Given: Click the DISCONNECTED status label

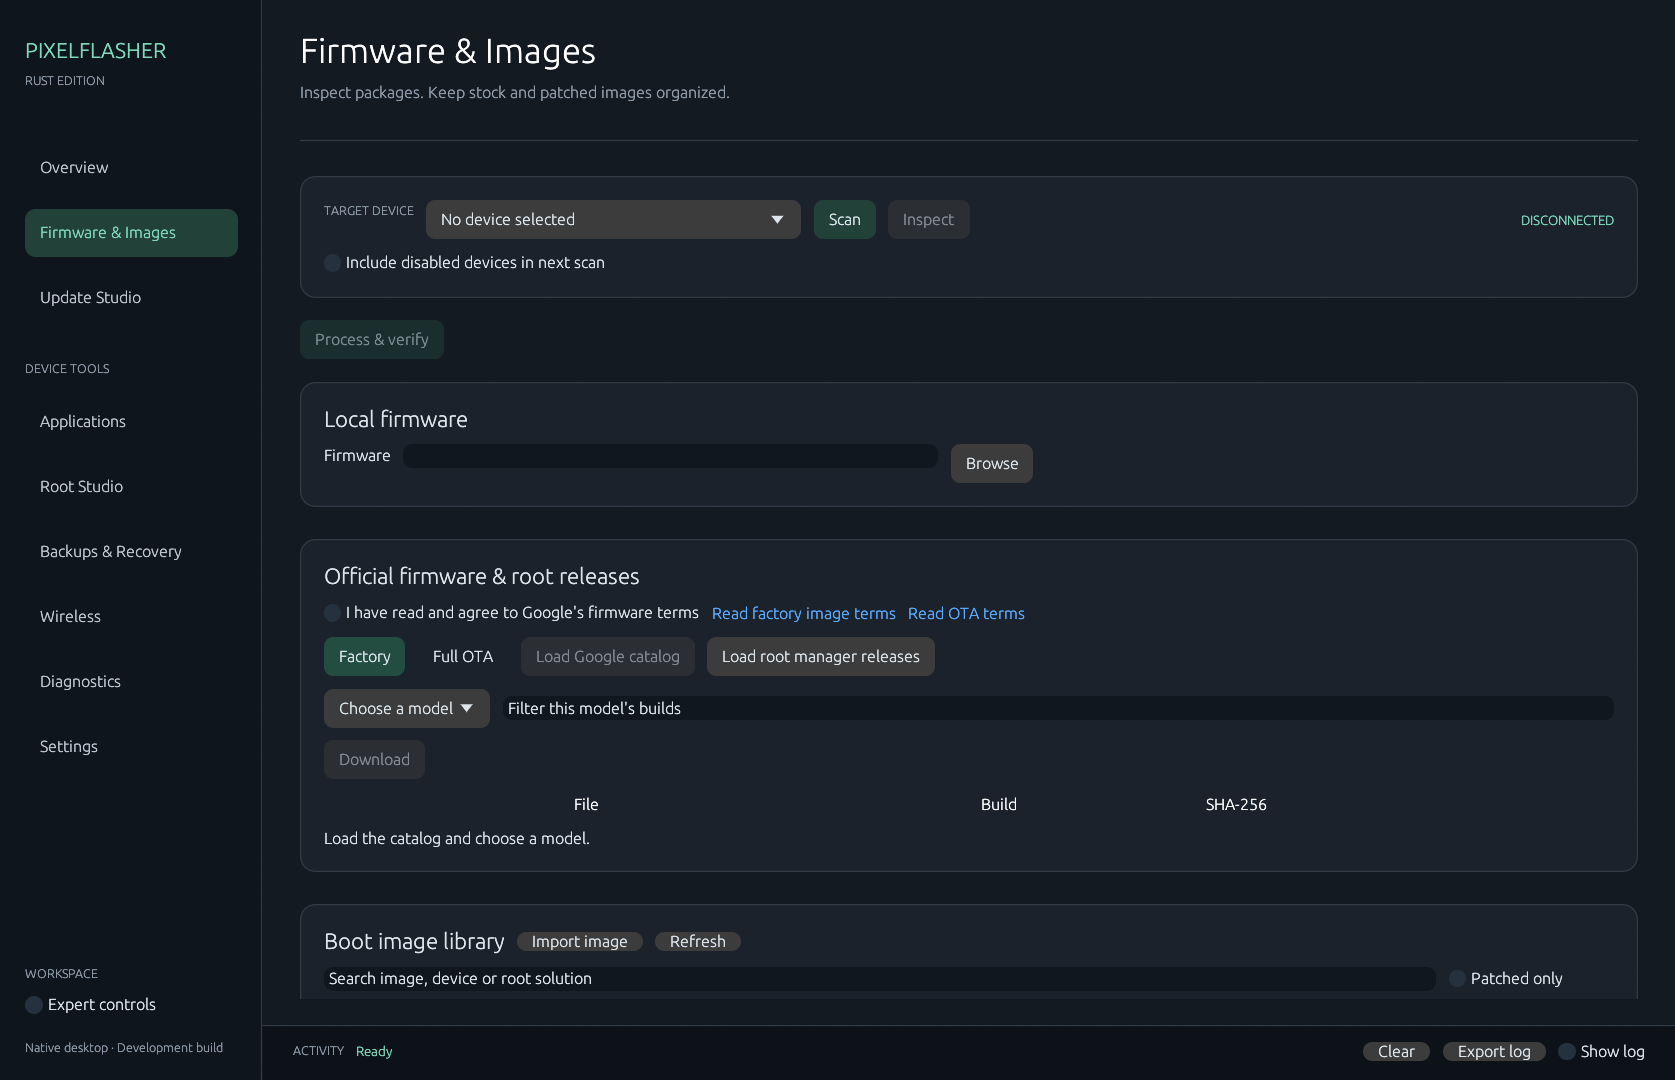Looking at the screenshot, I should coord(1567,221).
